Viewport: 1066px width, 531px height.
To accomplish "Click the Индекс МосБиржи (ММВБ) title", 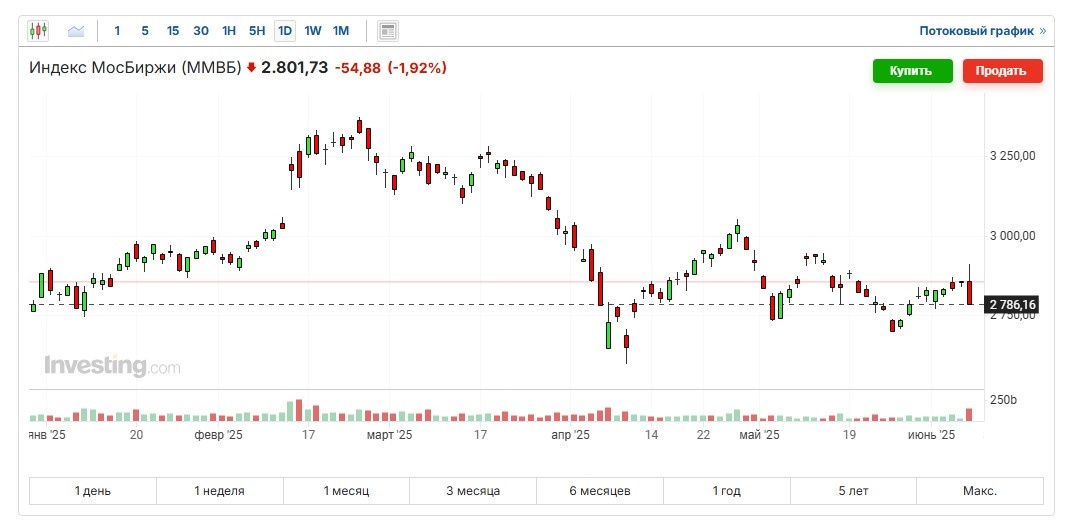I will click(x=135, y=68).
